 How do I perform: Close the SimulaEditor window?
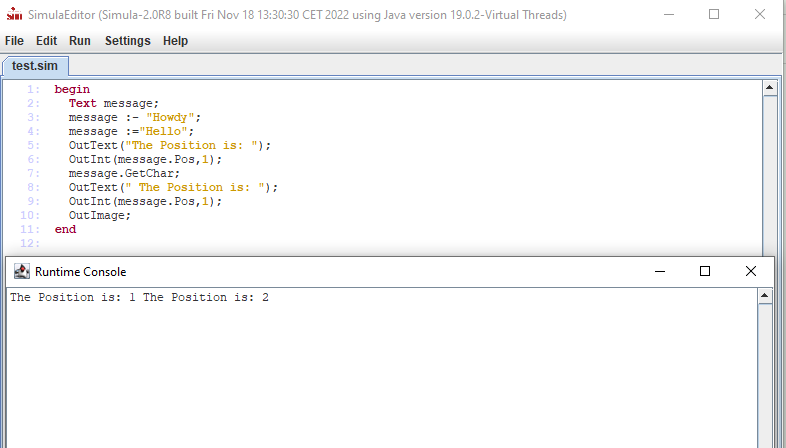pyautogui.click(x=759, y=15)
